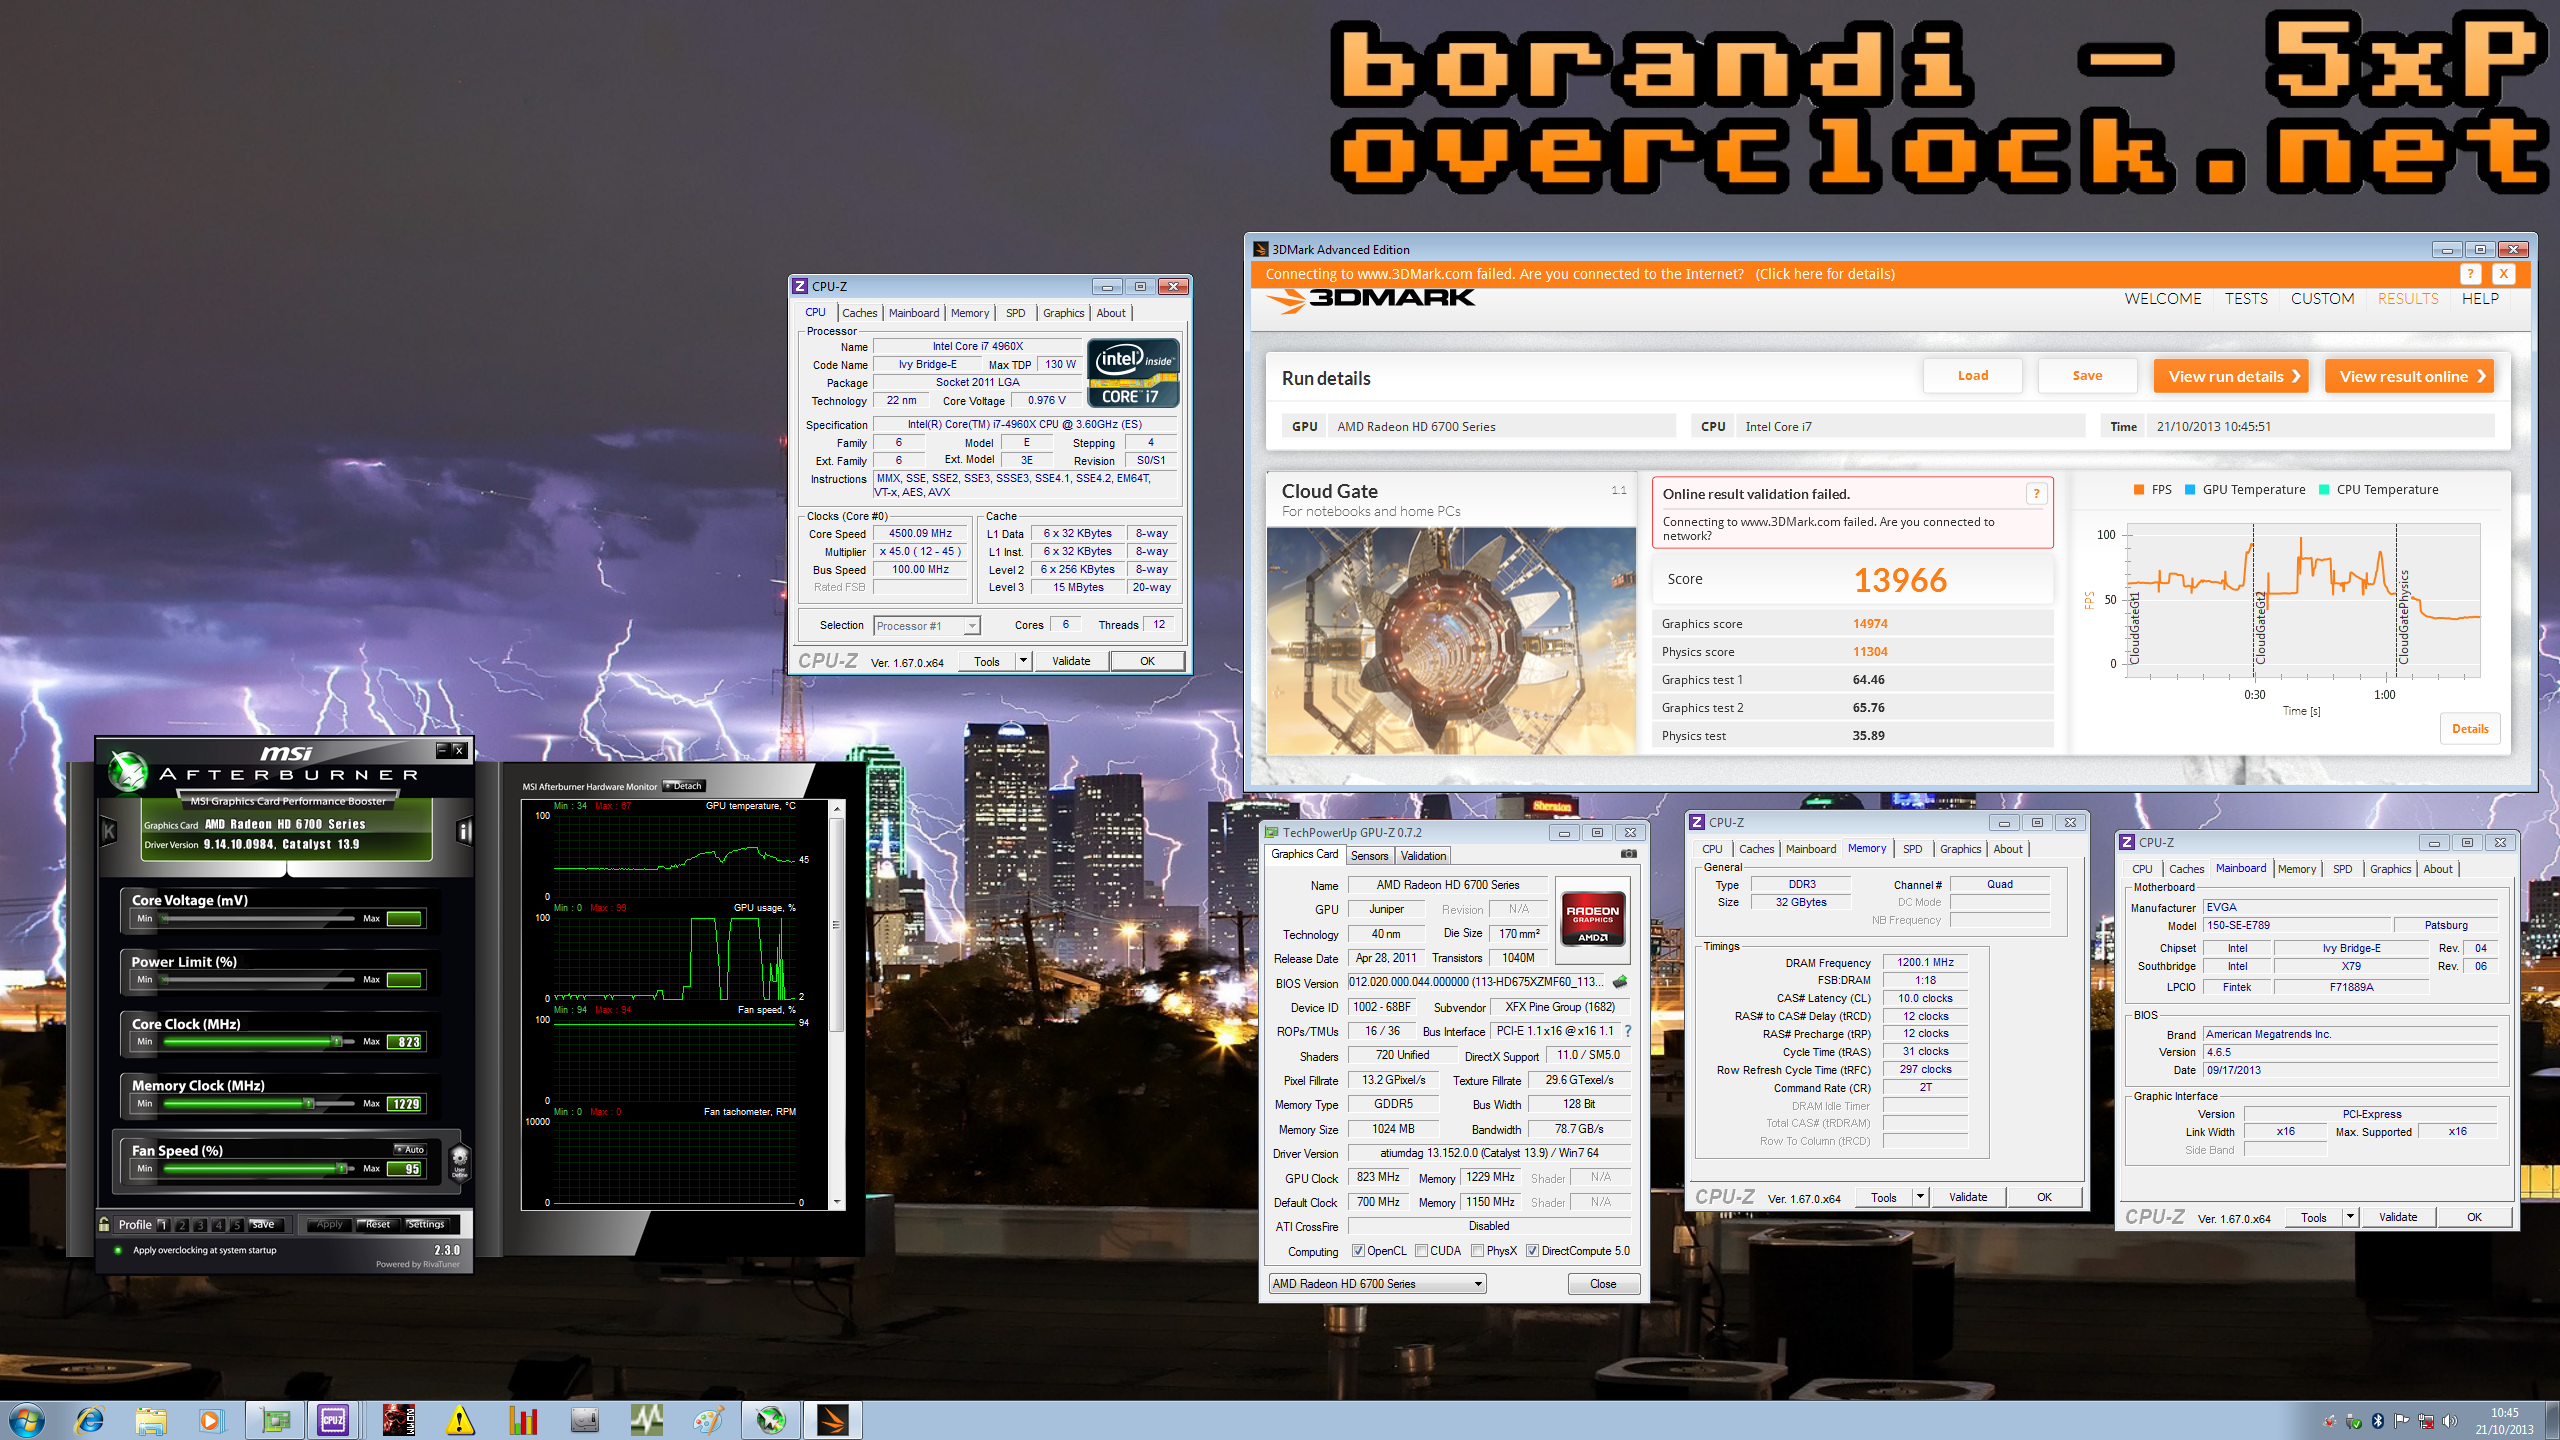Click Validate in top CPU-Z window
The height and width of the screenshot is (1440, 2560).
tap(1071, 661)
